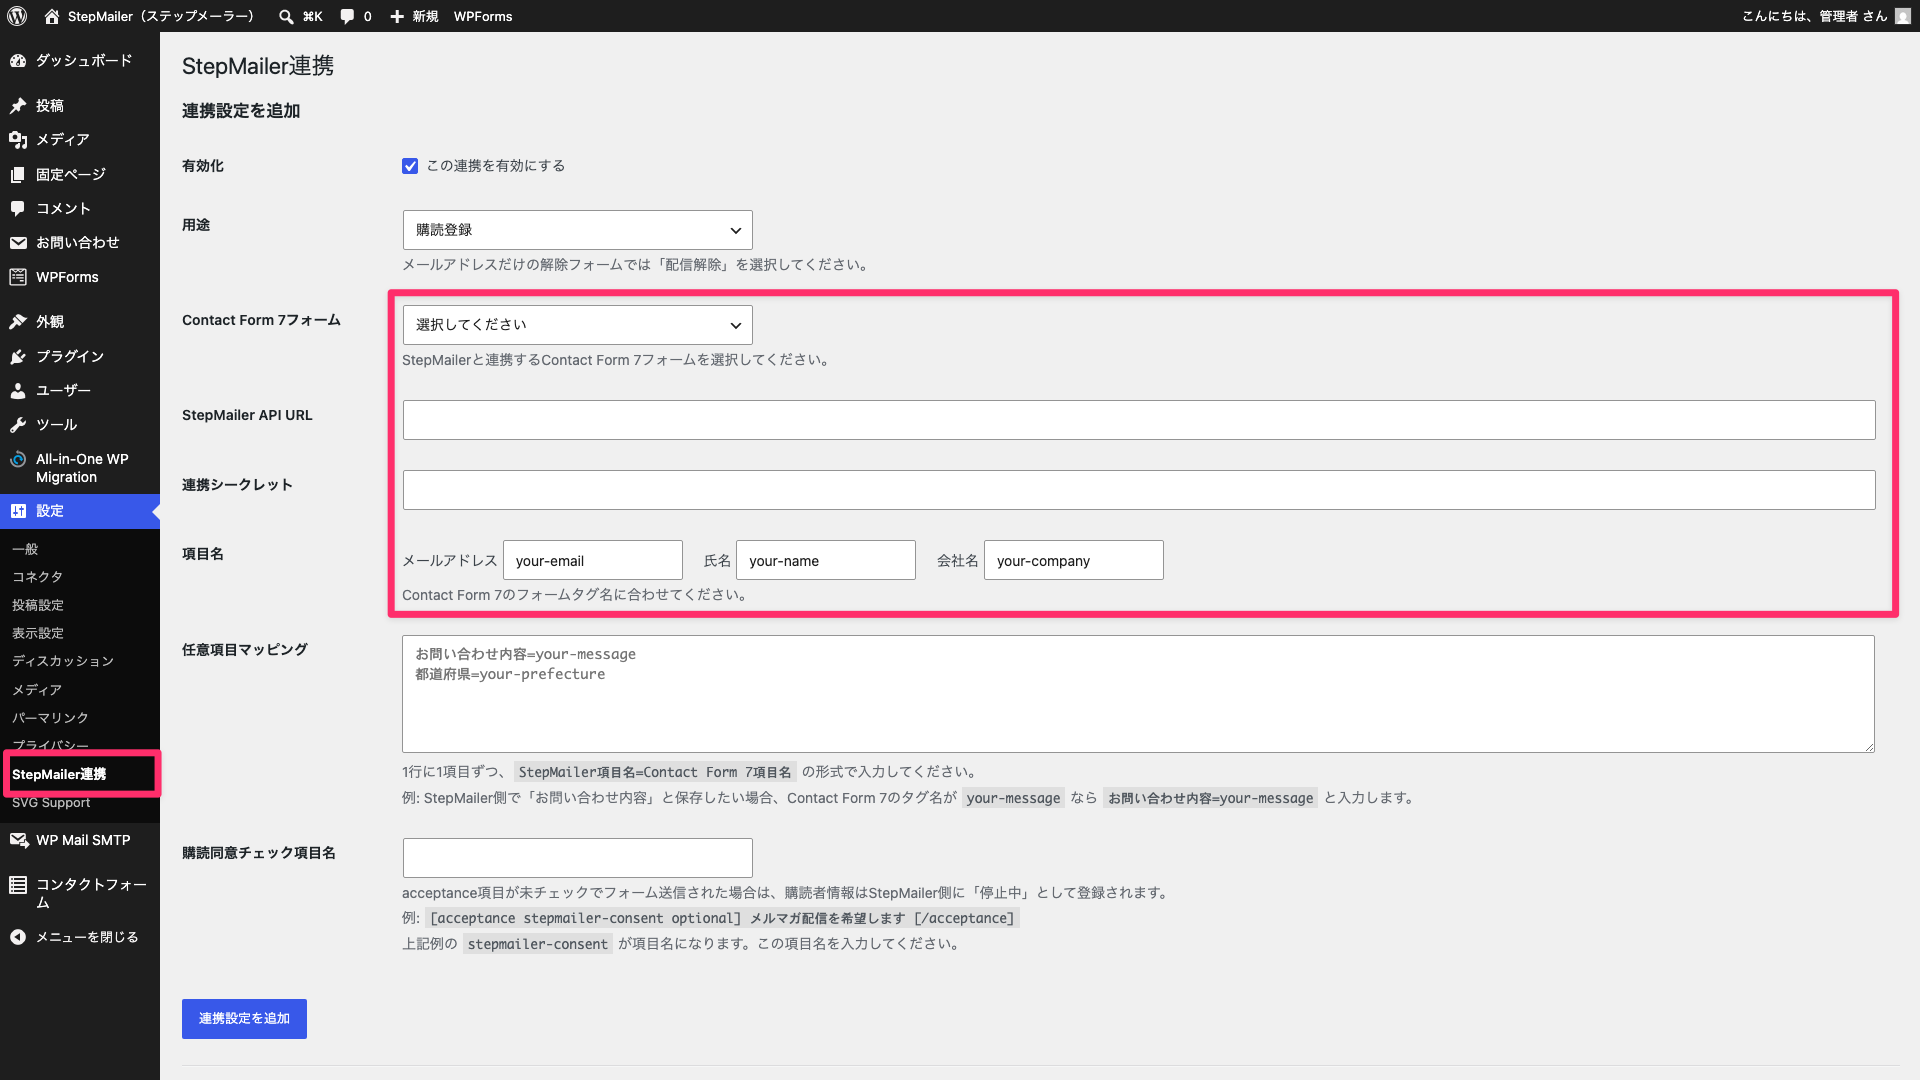Viewport: 1920px width, 1080px height.
Task: Click the '任意項目マッピング' label text
Action: [245, 650]
